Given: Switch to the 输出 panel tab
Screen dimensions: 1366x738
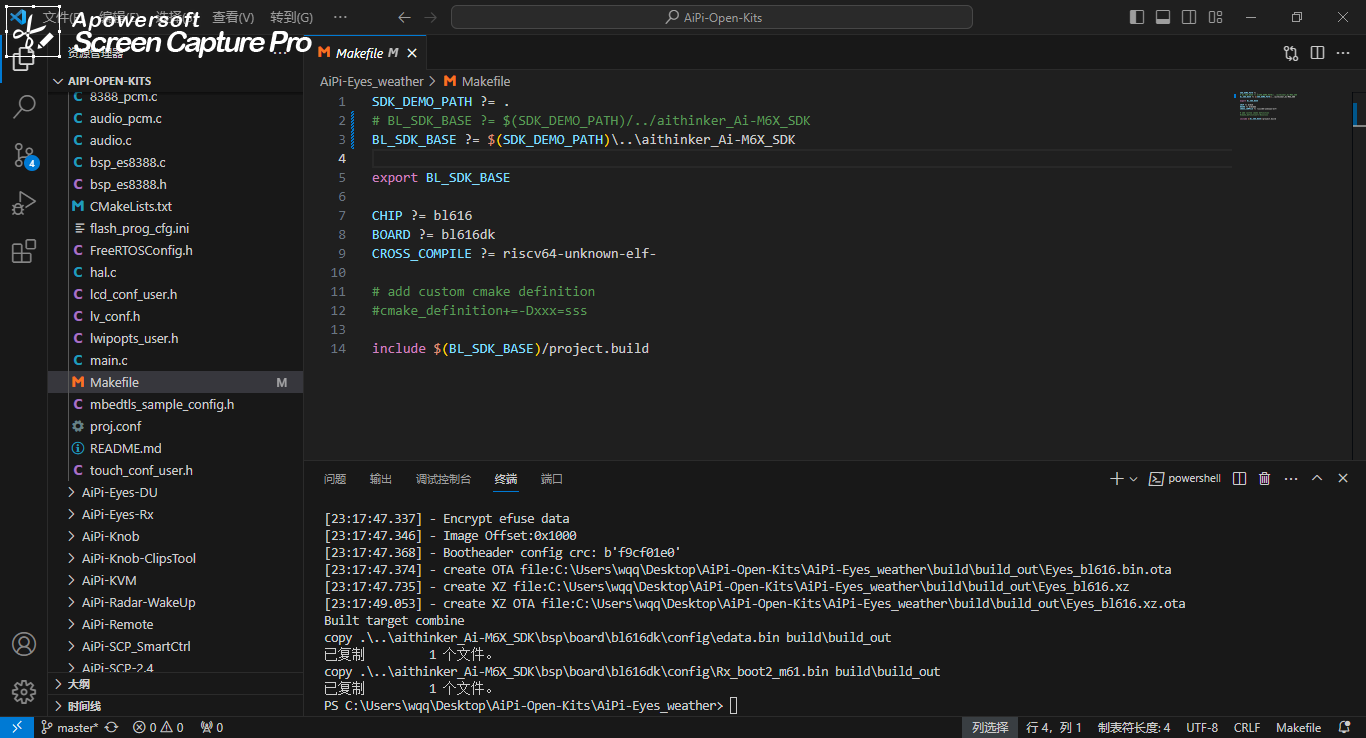Looking at the screenshot, I should pyautogui.click(x=381, y=479).
